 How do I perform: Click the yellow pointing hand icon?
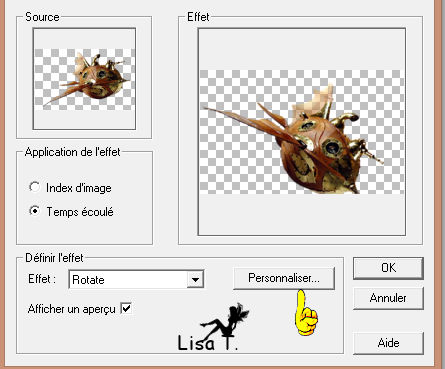pos(306,312)
